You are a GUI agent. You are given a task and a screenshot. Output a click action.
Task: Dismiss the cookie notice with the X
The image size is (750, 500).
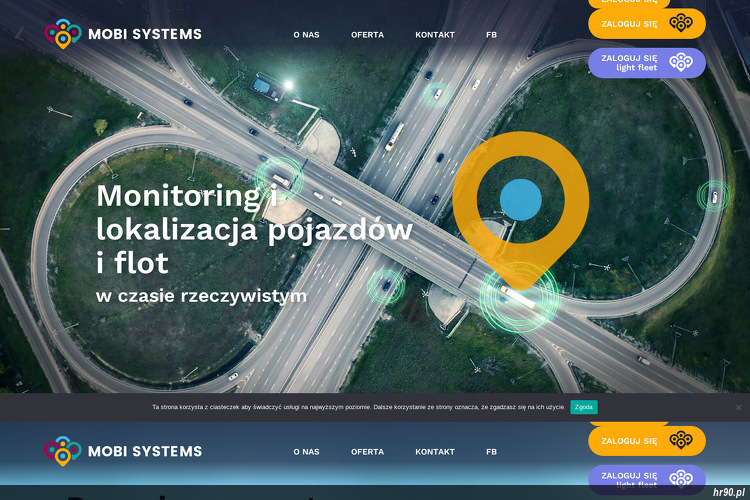click(x=739, y=407)
